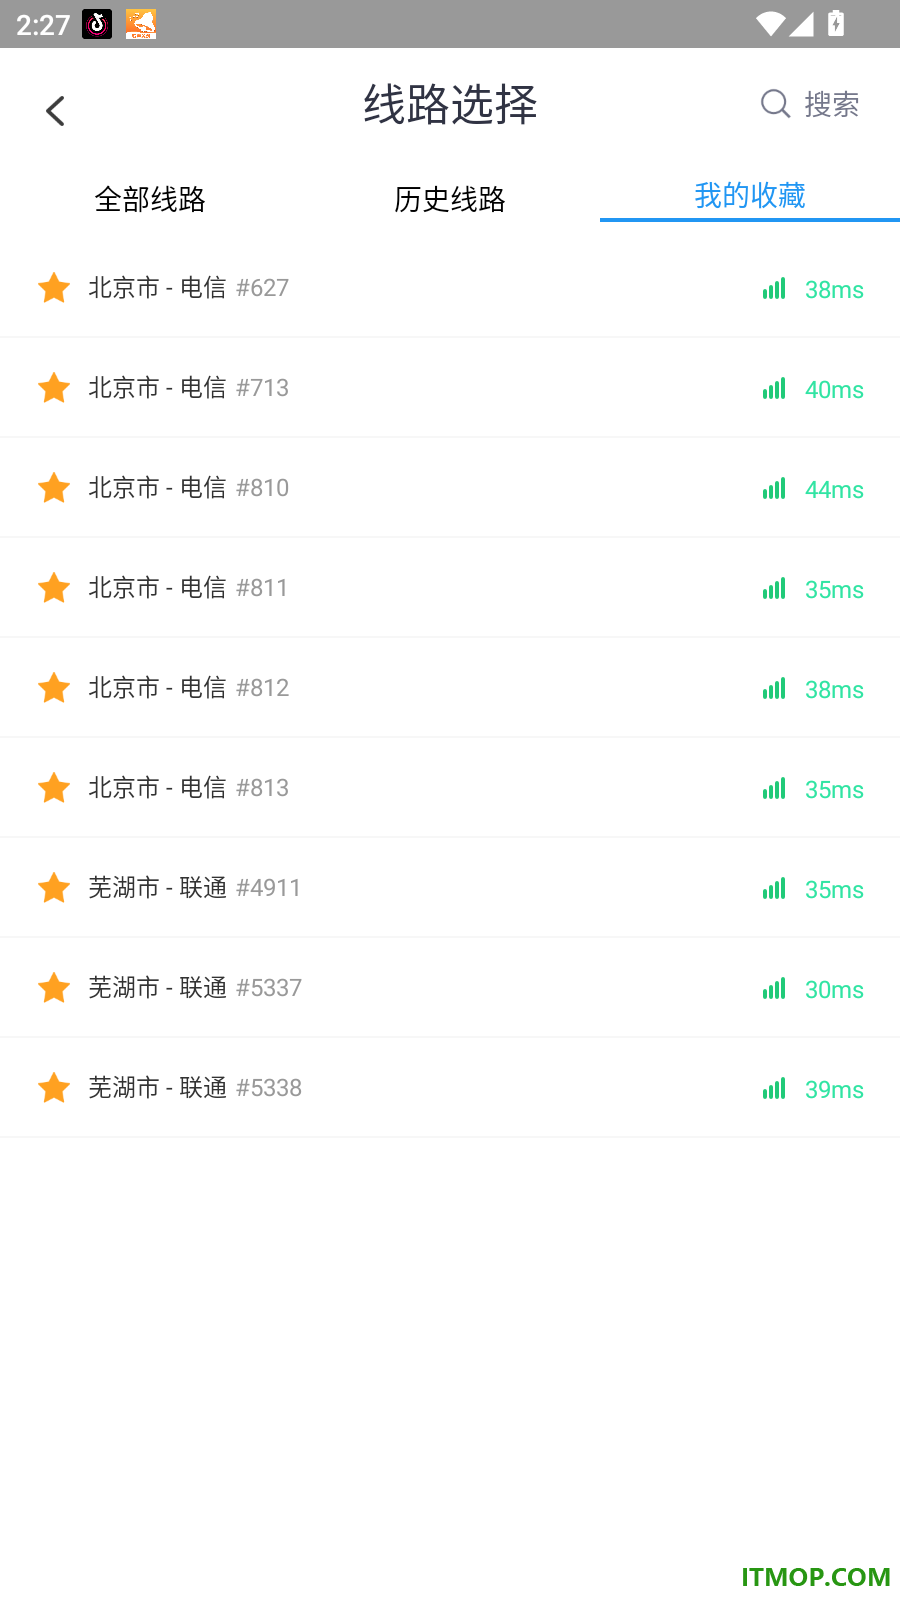Click signal bars icon for #810
The height and width of the screenshot is (1600, 900).
click(774, 488)
